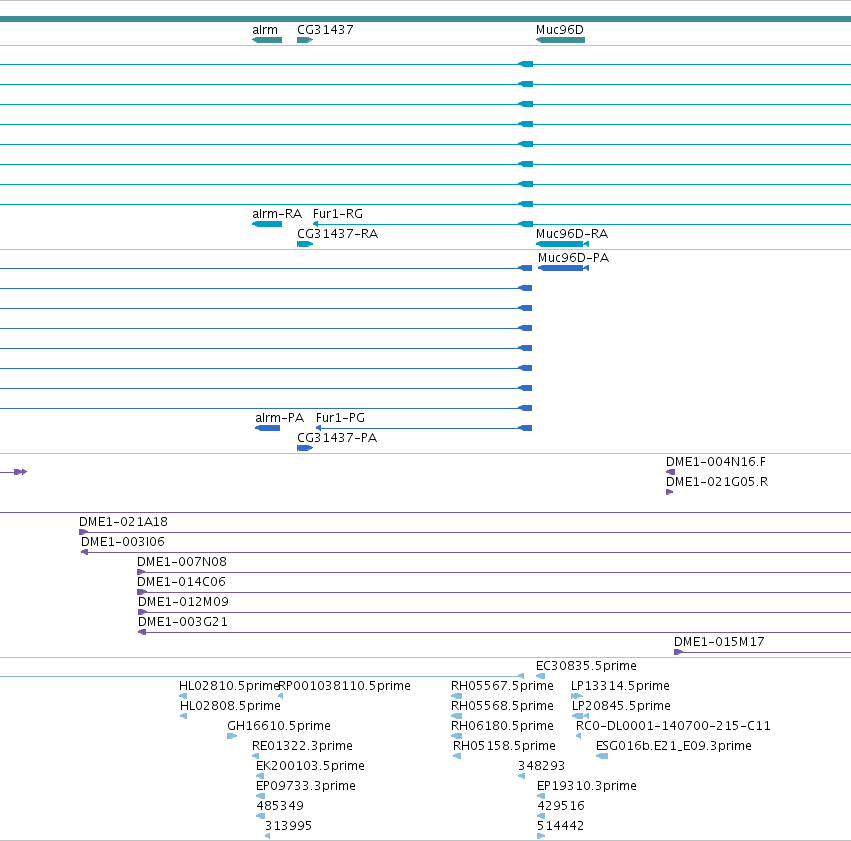This screenshot has width=851, height=841.
Task: Click the alrm-PA protein label
Action: click(x=280, y=418)
